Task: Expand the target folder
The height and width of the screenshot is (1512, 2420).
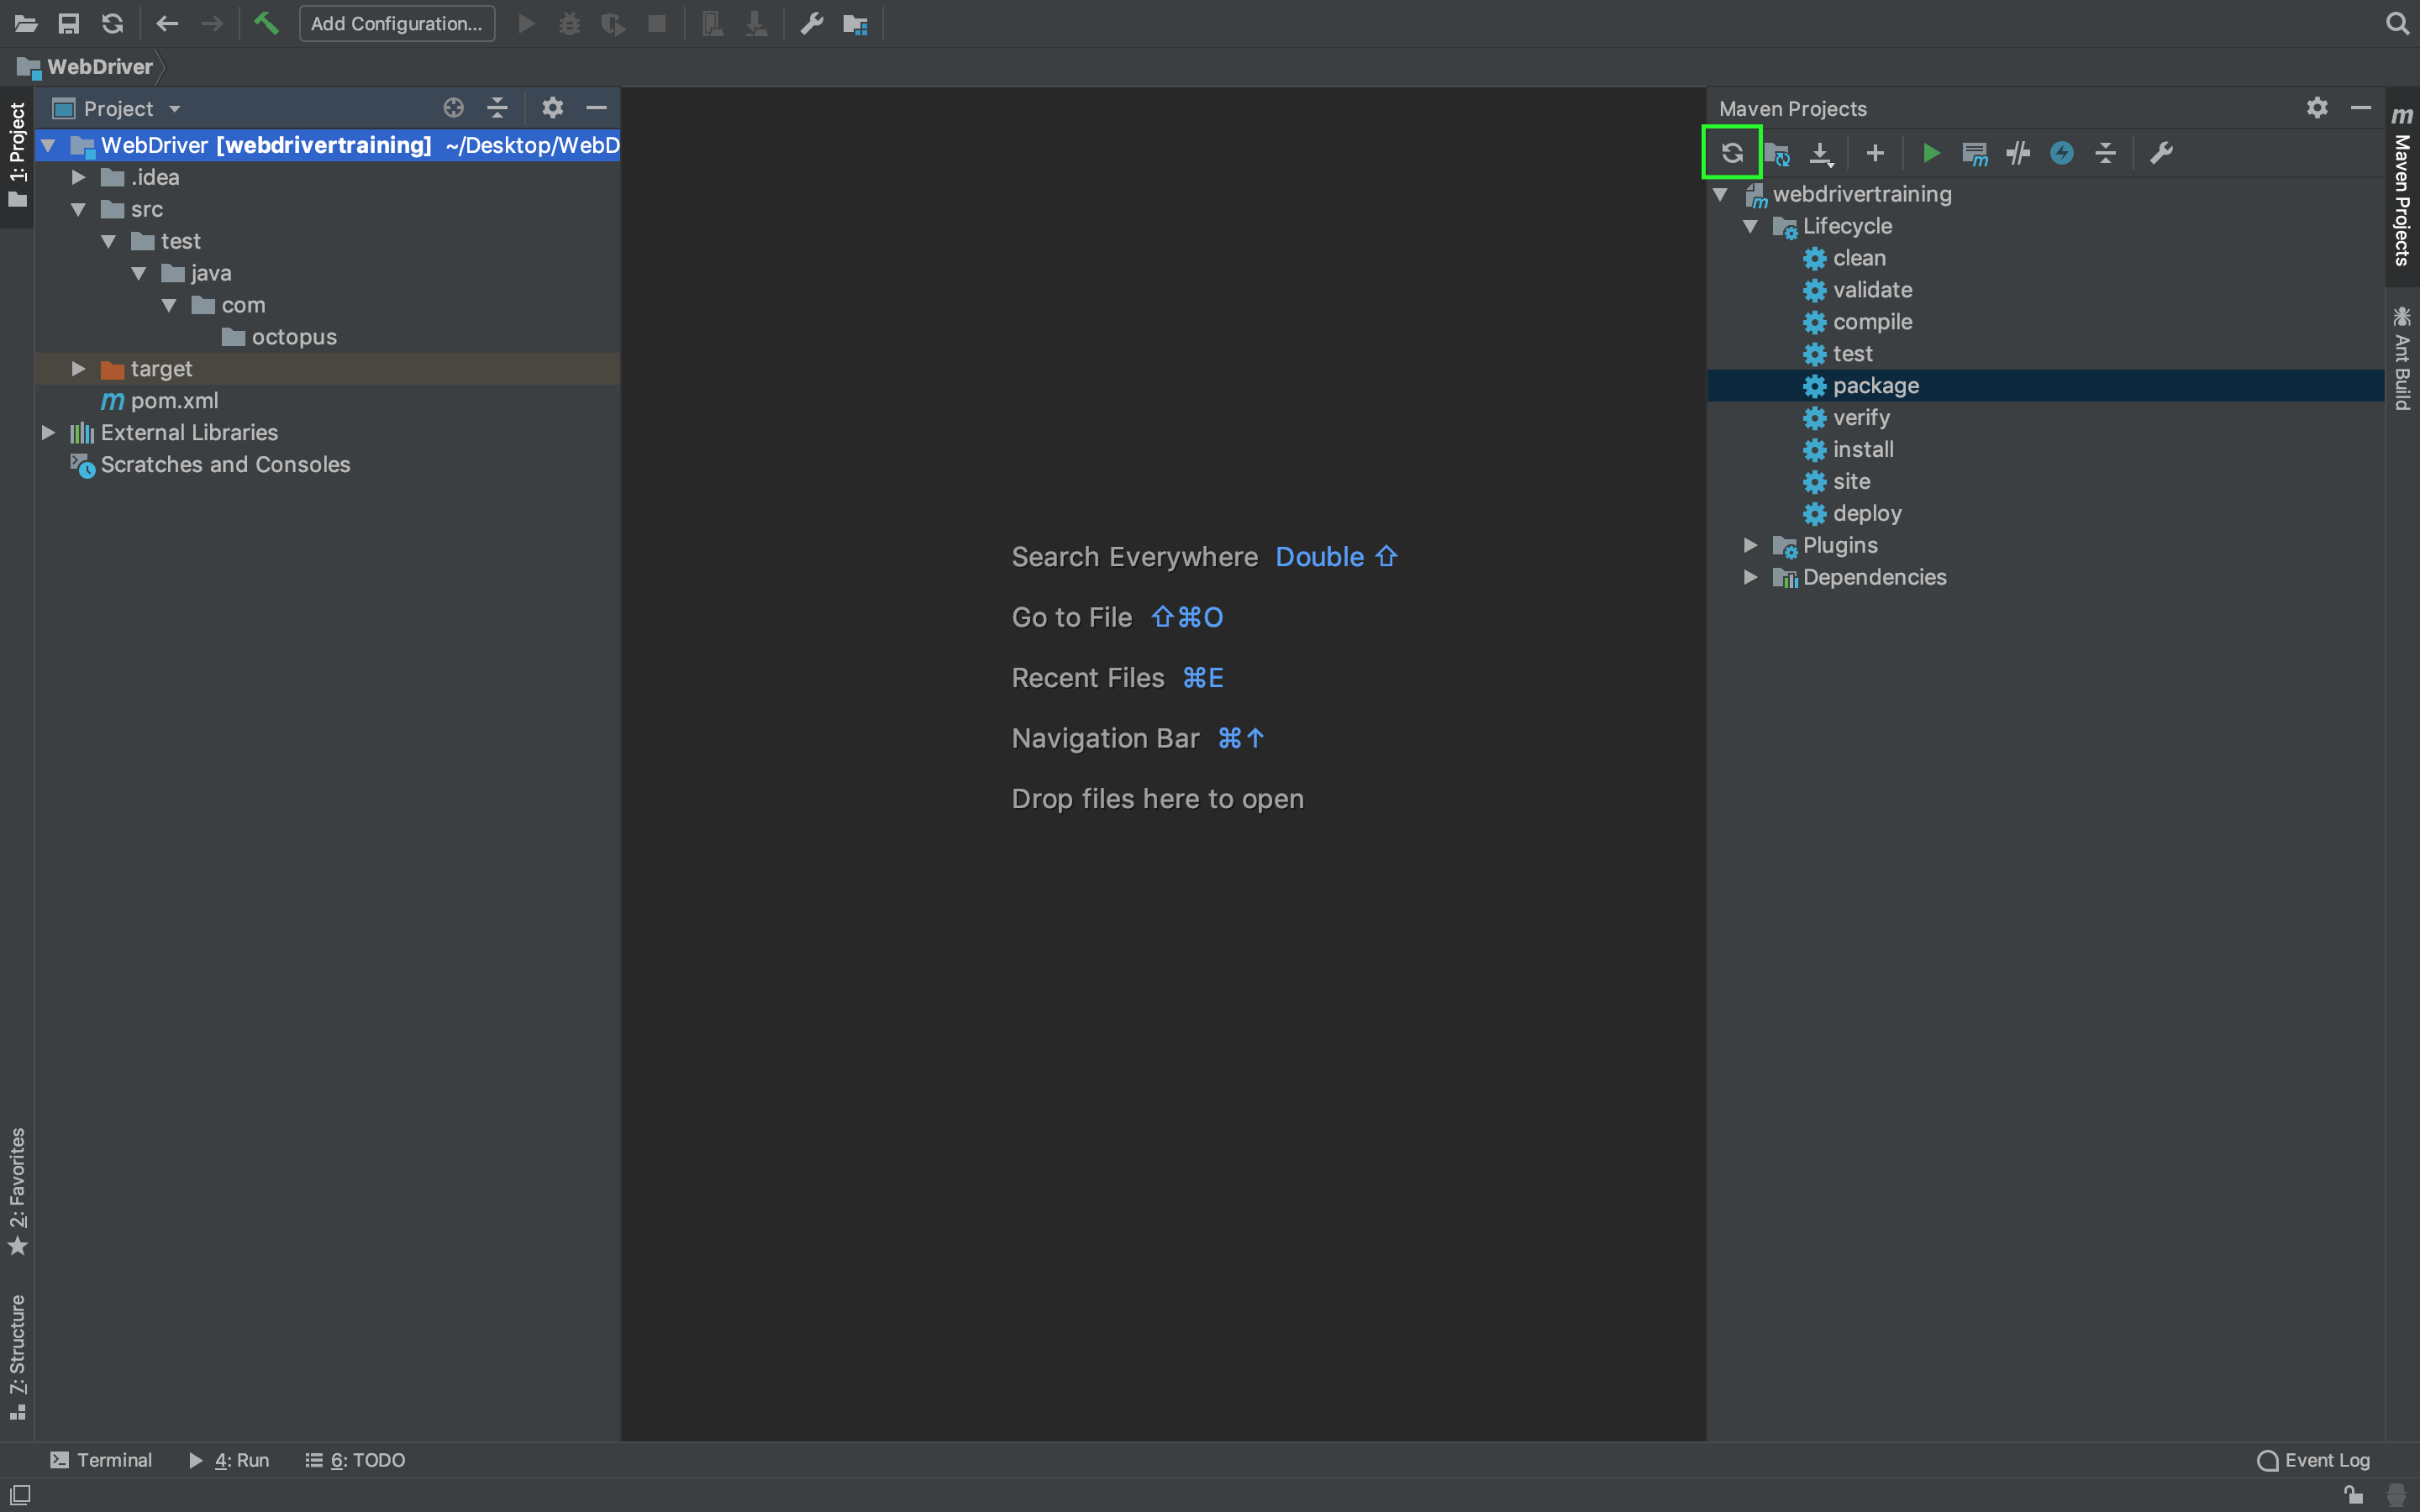Action: [78, 369]
